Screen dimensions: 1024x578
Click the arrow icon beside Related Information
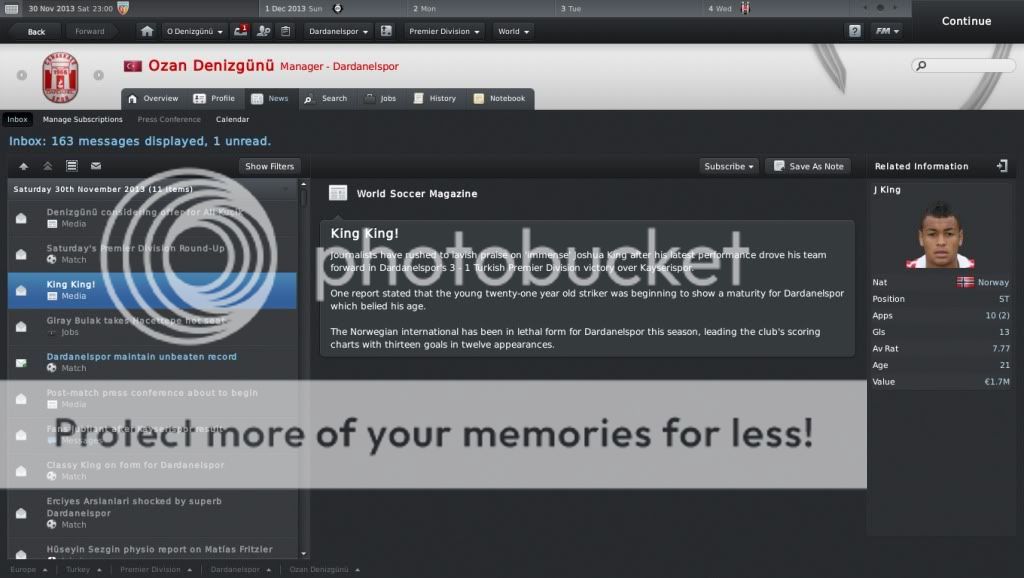(1002, 166)
